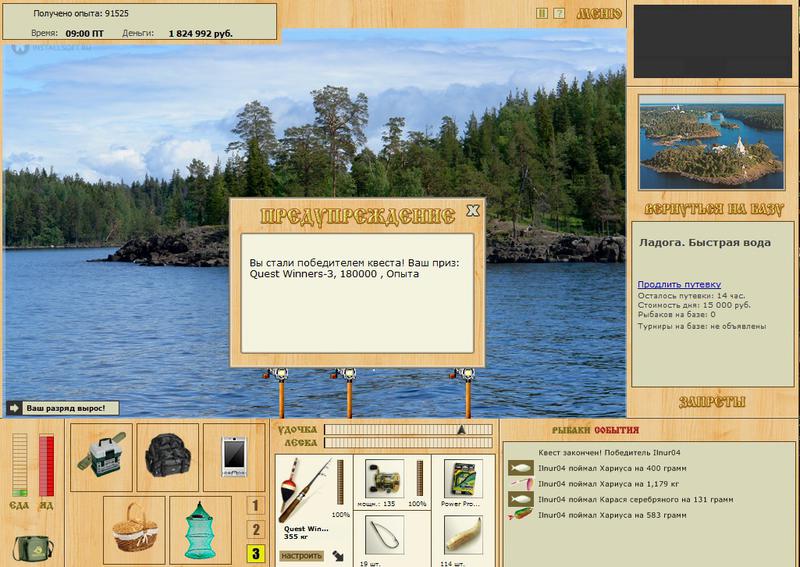Open the black backpack inventory
Viewport: 800px width, 567px height.
167,455
